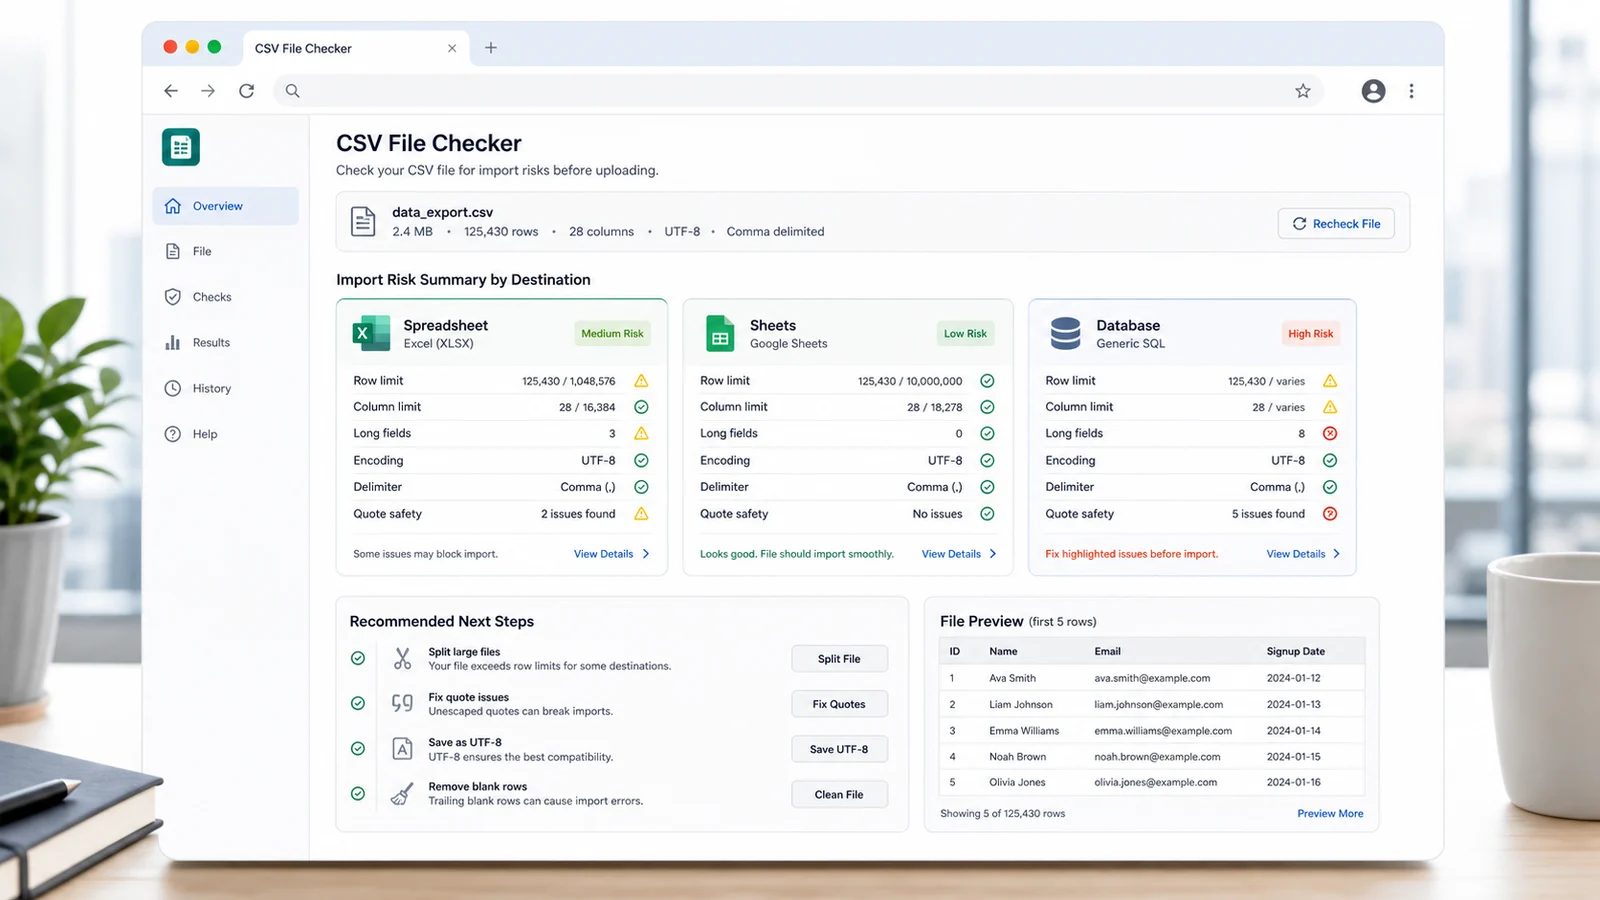Toggle the check circle for Remove blank rows

point(358,794)
